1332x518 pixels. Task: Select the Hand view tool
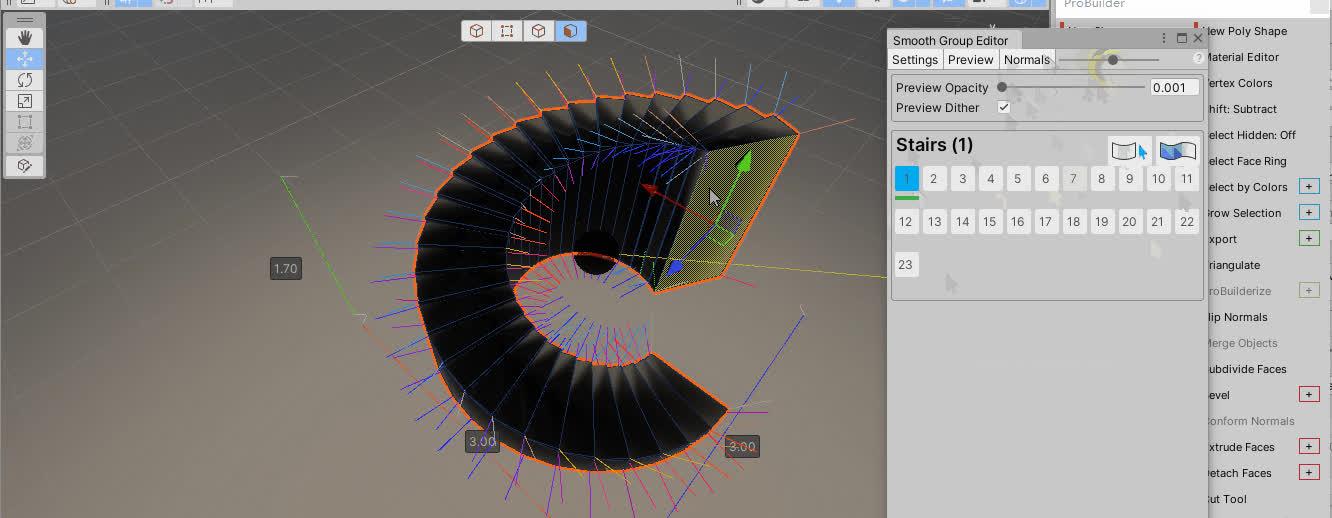click(25, 38)
